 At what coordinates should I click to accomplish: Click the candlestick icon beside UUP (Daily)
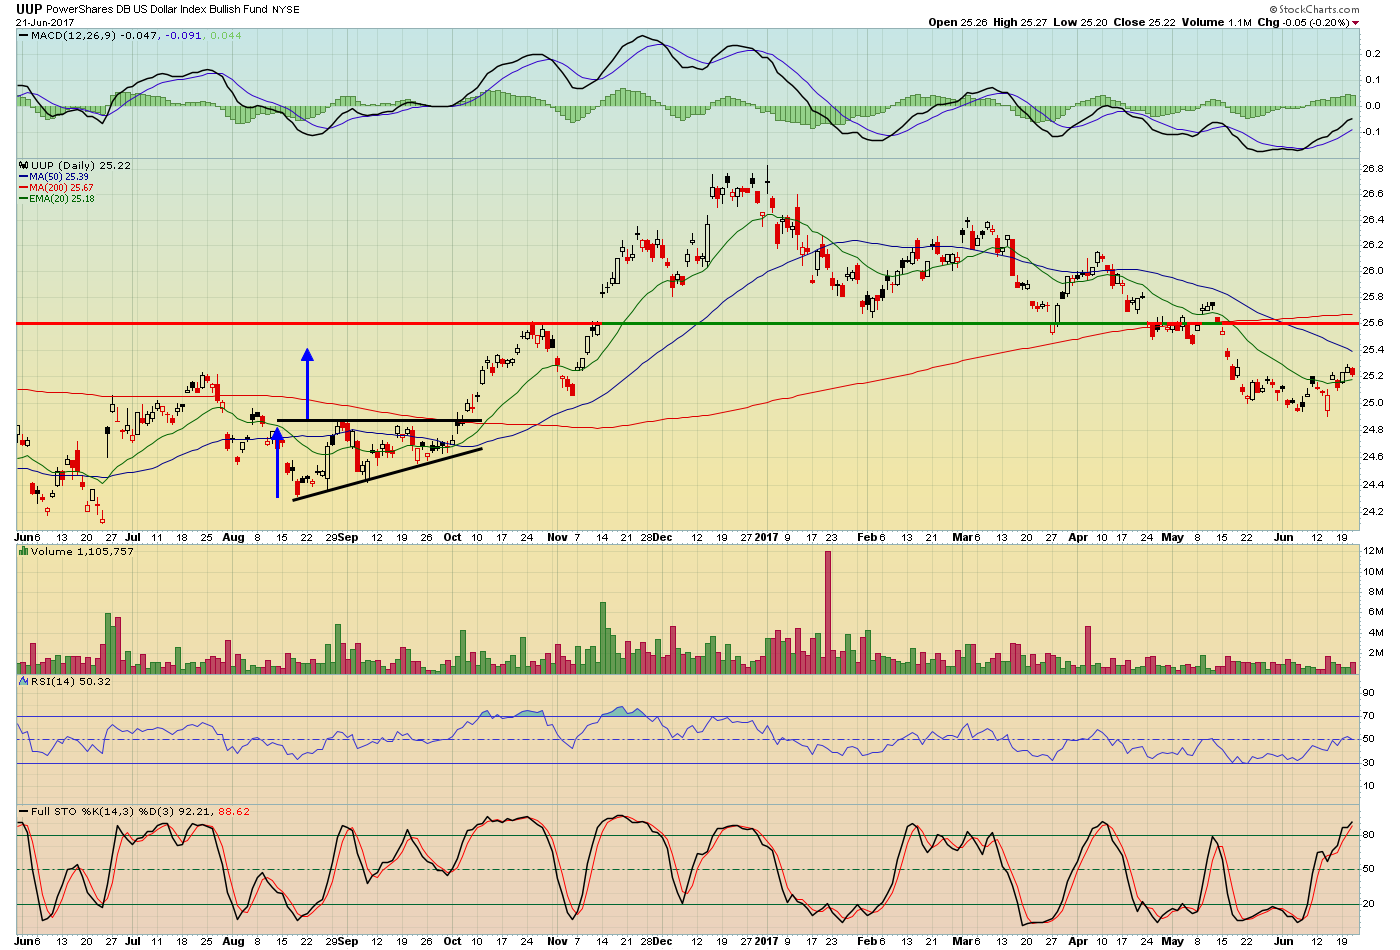(24, 166)
